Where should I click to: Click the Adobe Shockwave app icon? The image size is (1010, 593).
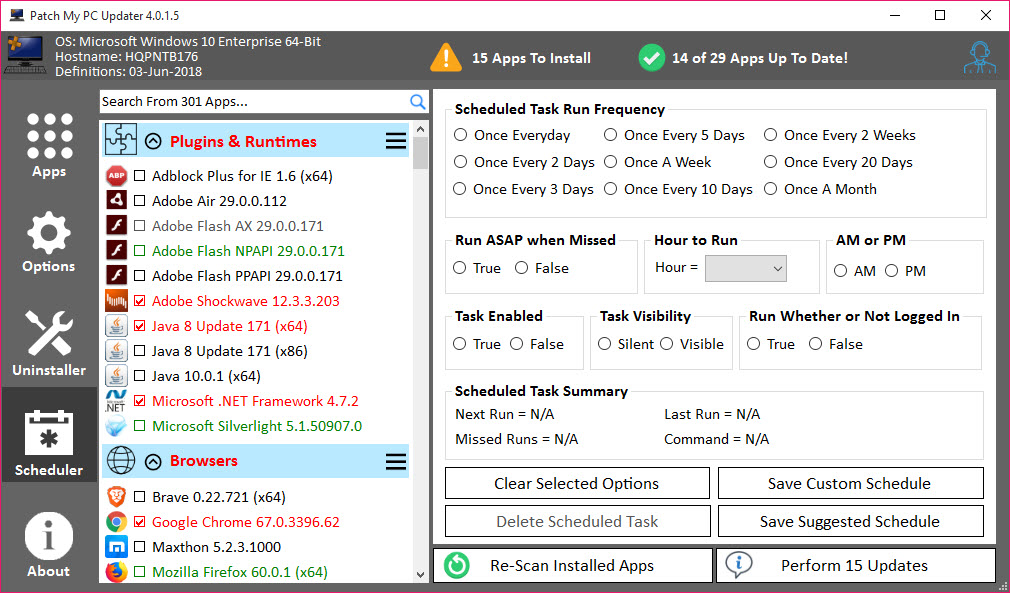click(117, 301)
